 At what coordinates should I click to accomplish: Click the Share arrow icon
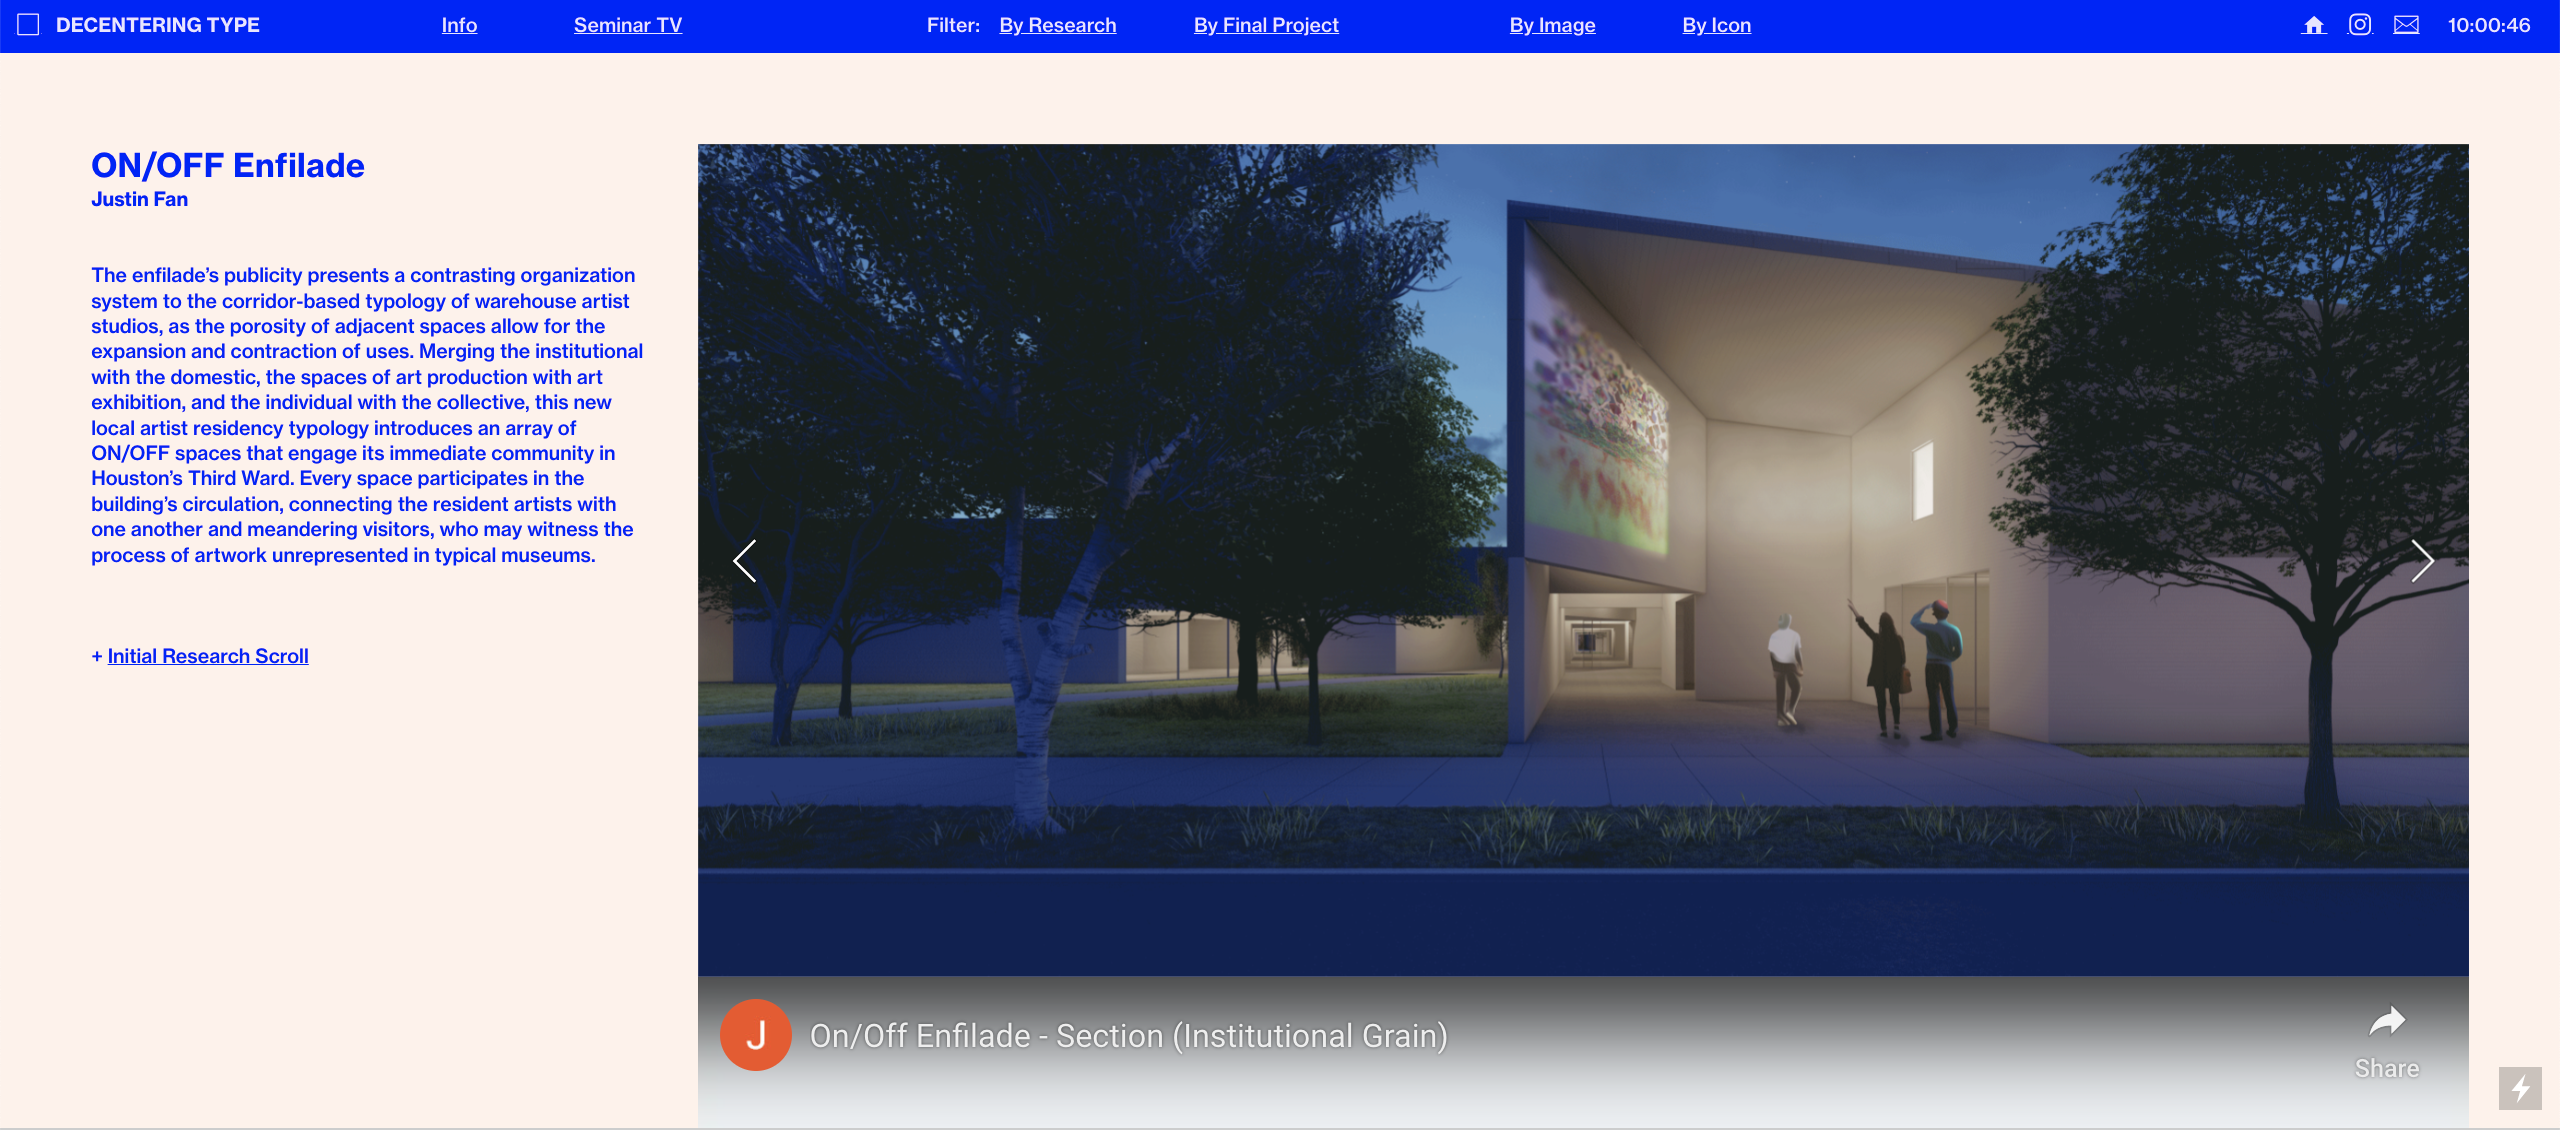[2387, 1022]
